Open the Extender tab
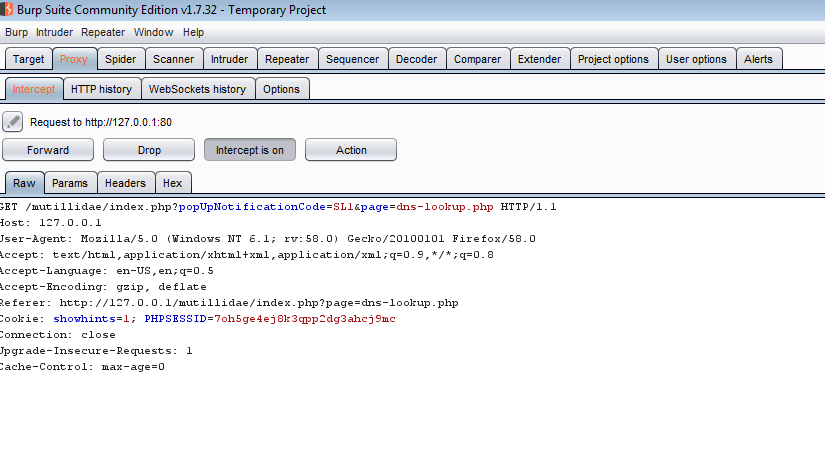 pos(539,59)
